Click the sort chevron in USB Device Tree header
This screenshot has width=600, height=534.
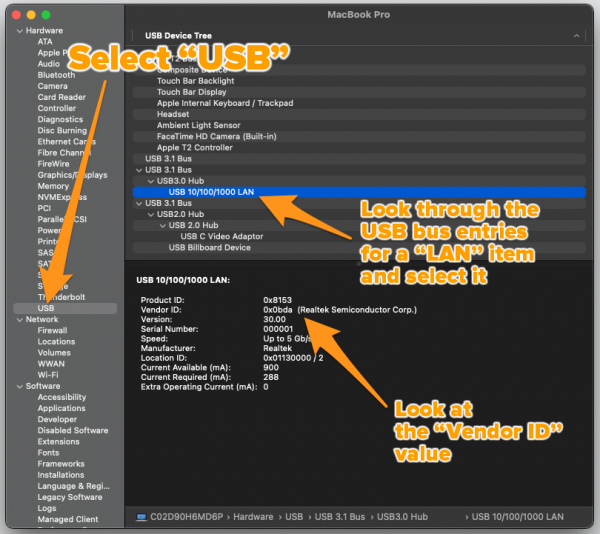point(577,35)
